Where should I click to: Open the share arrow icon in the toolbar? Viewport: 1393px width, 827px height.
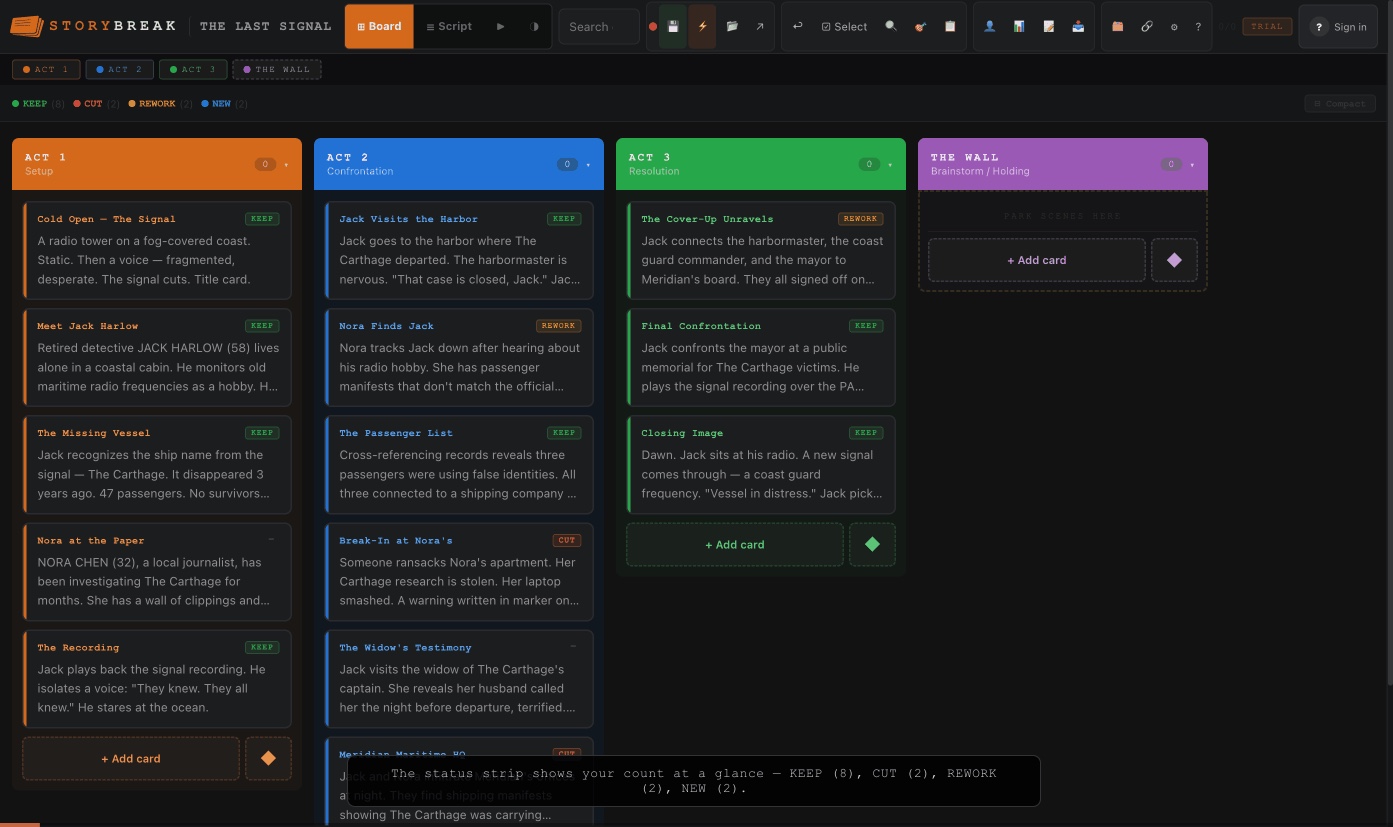(759, 27)
